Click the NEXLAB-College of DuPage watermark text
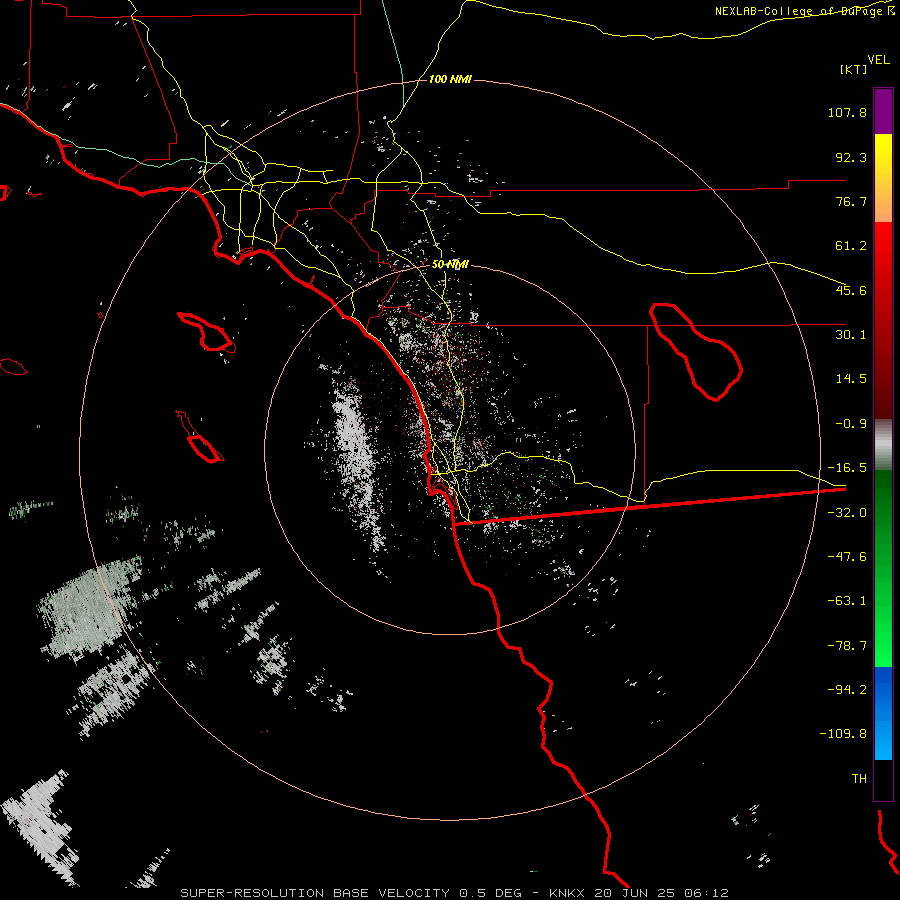This screenshot has height=900, width=900. 798,11
